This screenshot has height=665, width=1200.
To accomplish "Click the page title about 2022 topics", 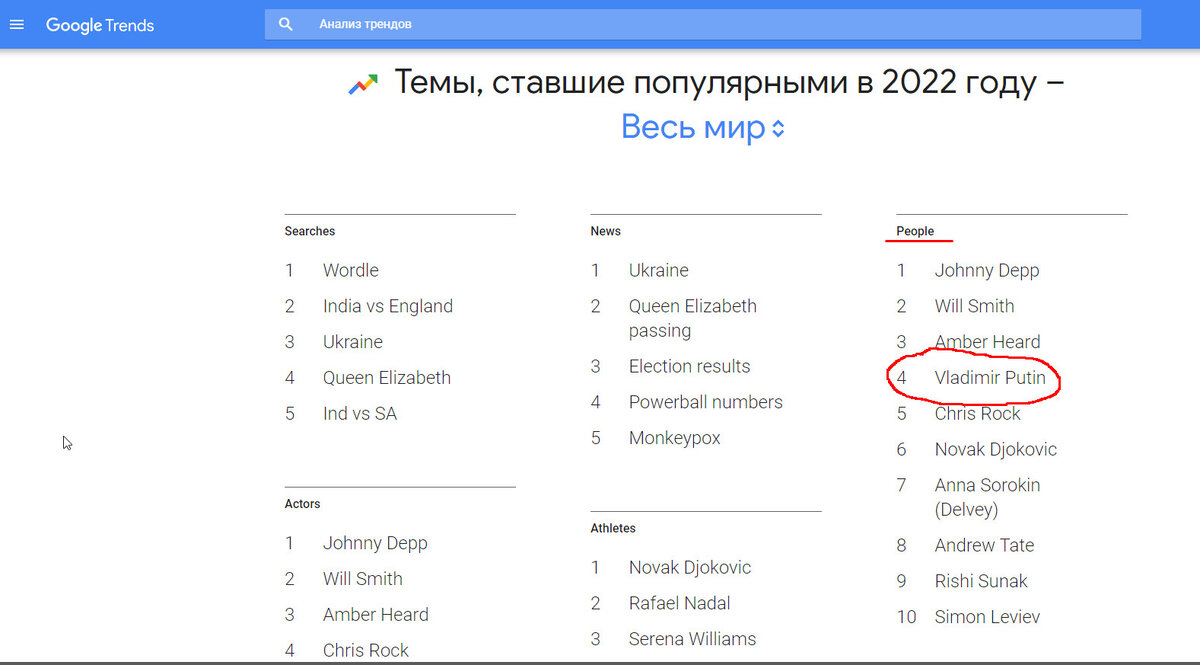I will (729, 83).
